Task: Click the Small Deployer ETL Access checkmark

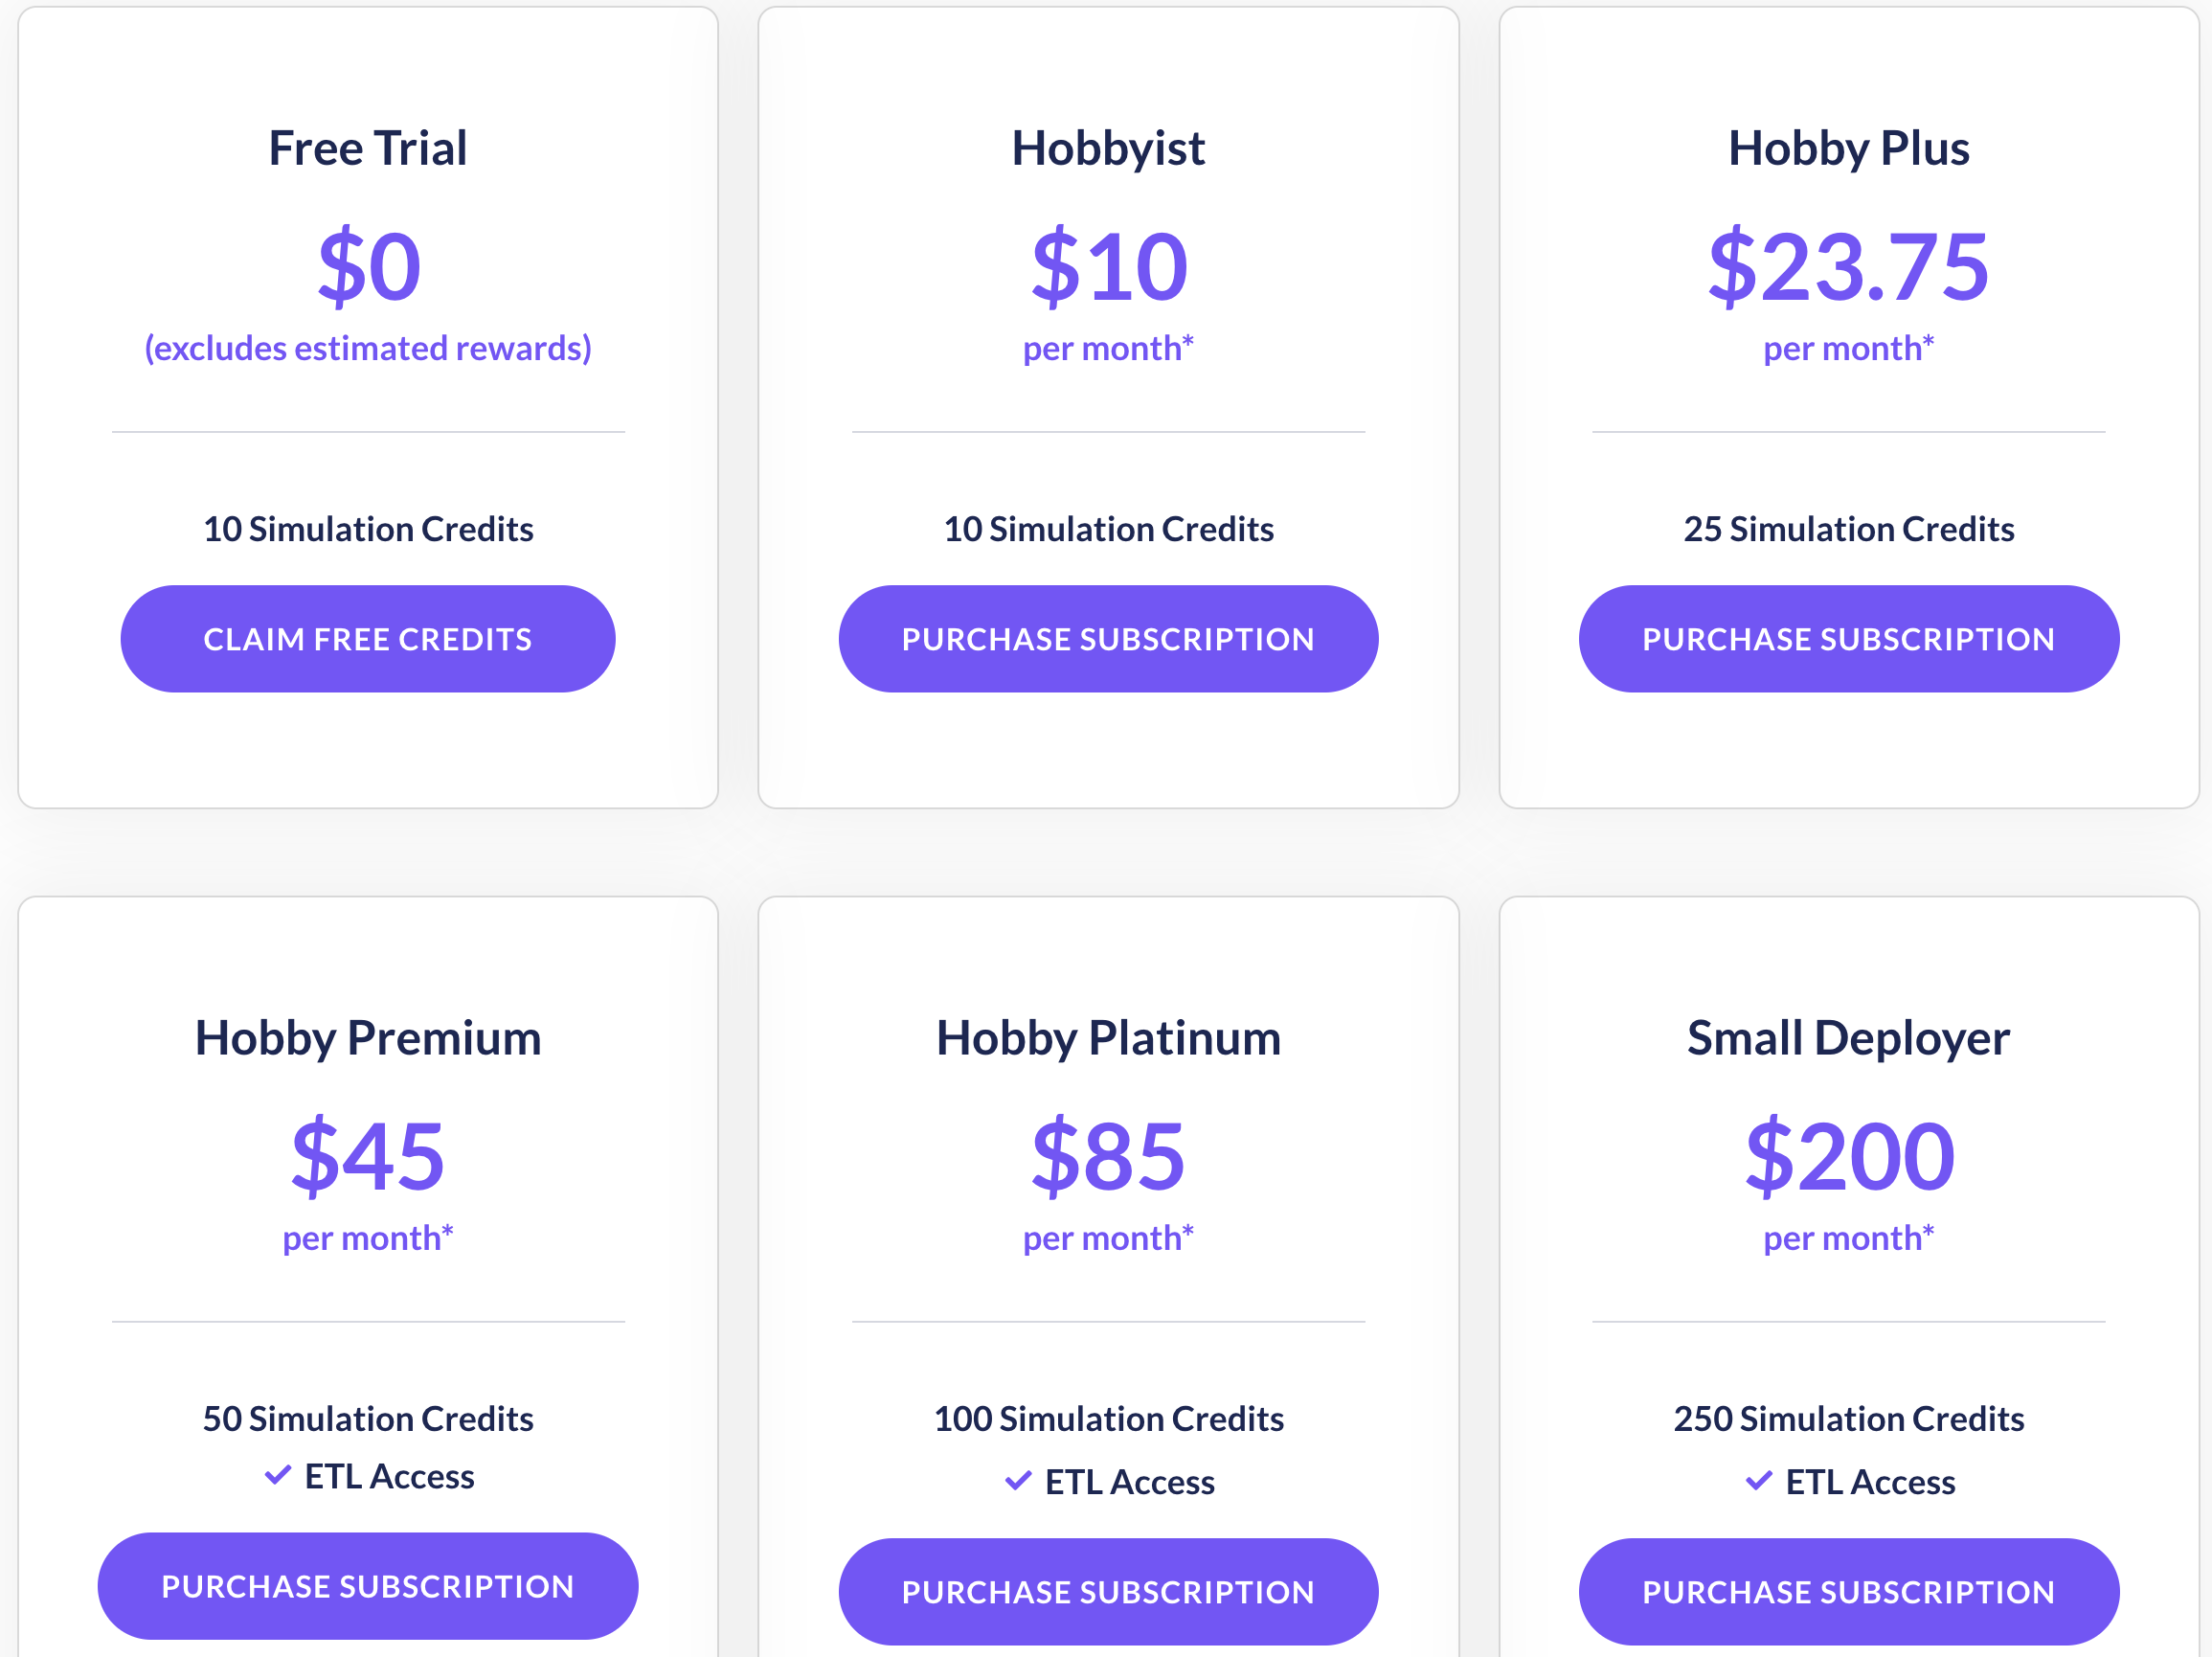Action: [1758, 1481]
